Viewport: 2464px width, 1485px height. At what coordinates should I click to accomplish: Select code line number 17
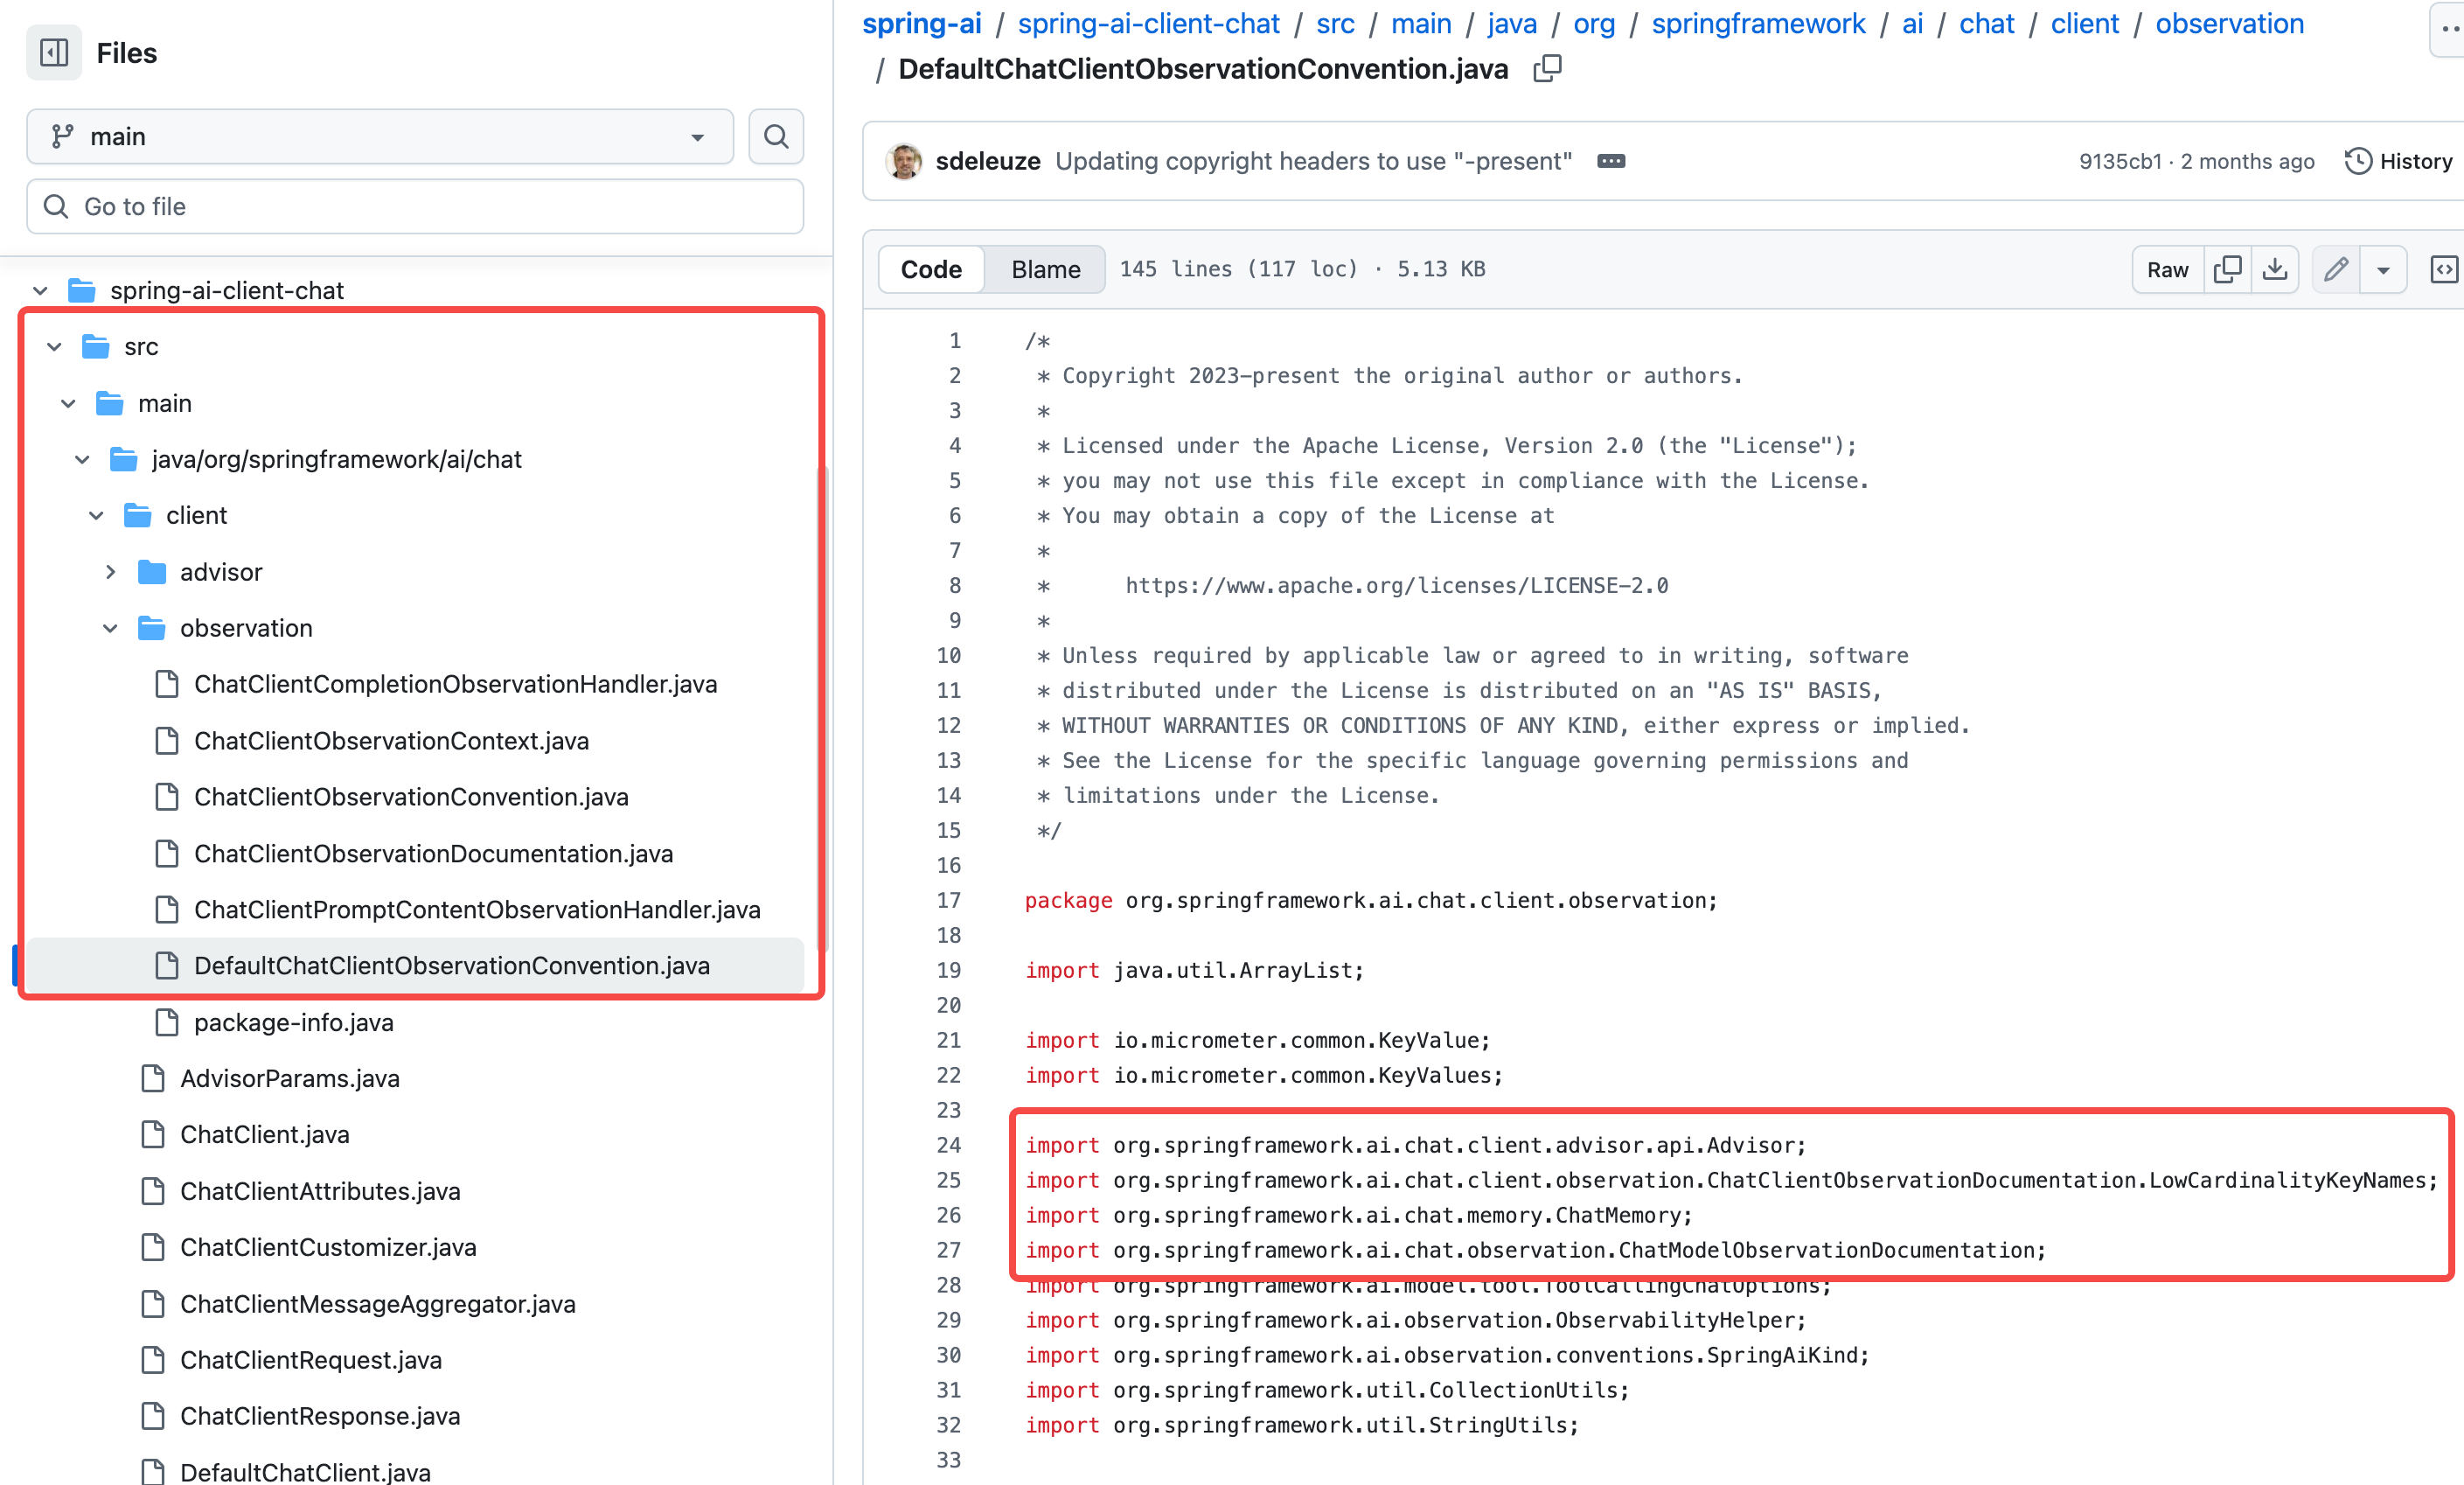948,900
